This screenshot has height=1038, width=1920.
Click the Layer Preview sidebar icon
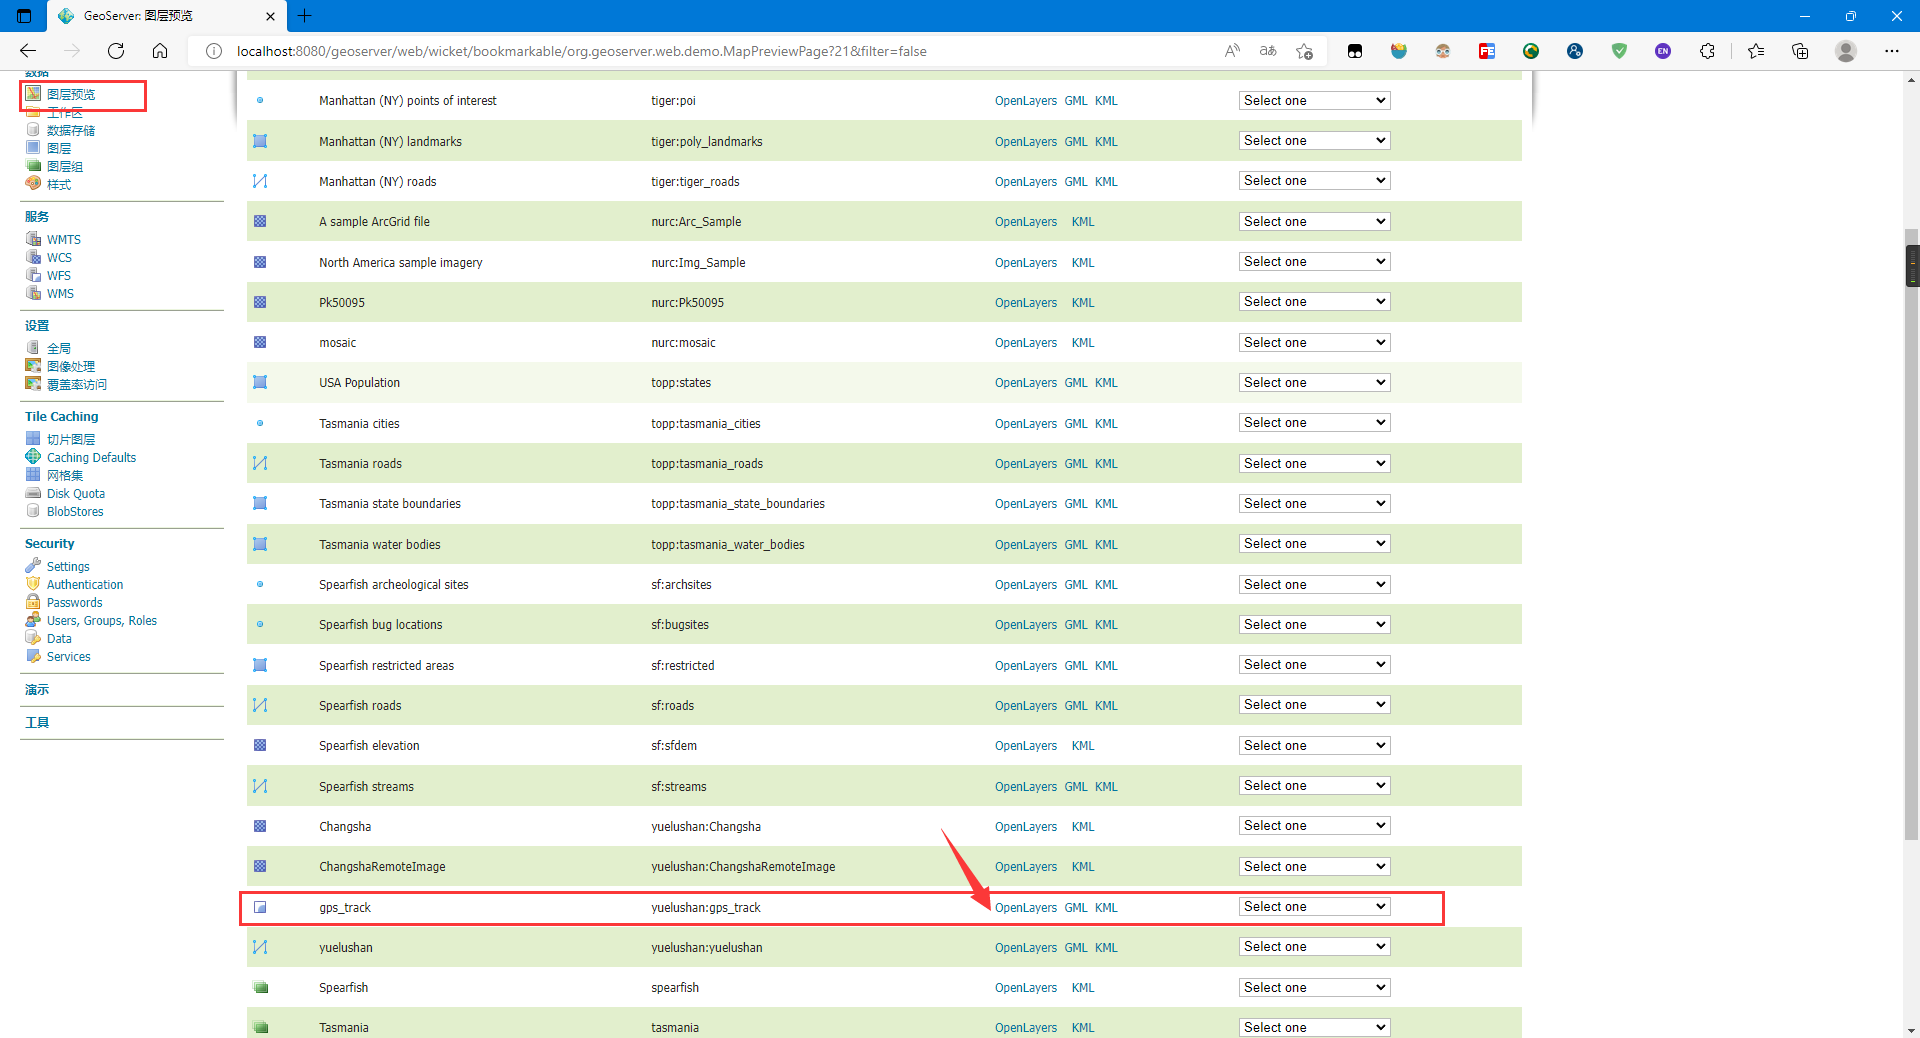(x=33, y=93)
